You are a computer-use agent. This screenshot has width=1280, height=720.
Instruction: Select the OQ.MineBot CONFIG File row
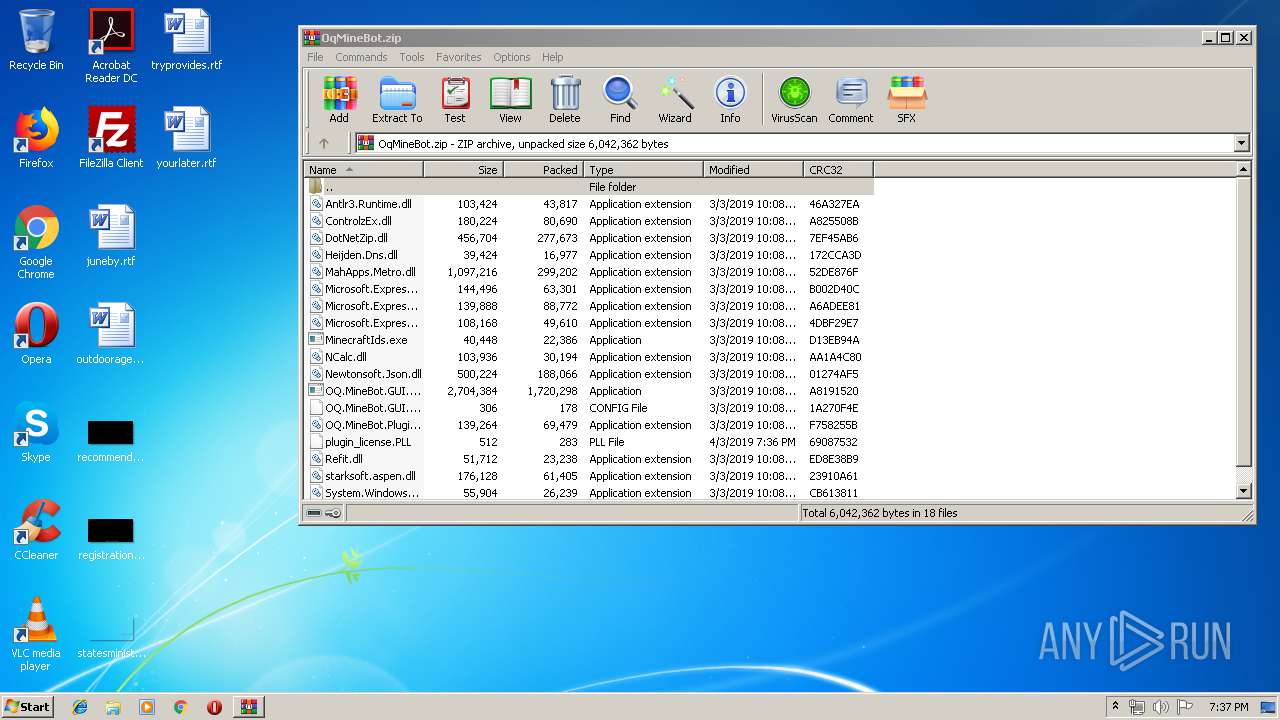click(x=589, y=408)
